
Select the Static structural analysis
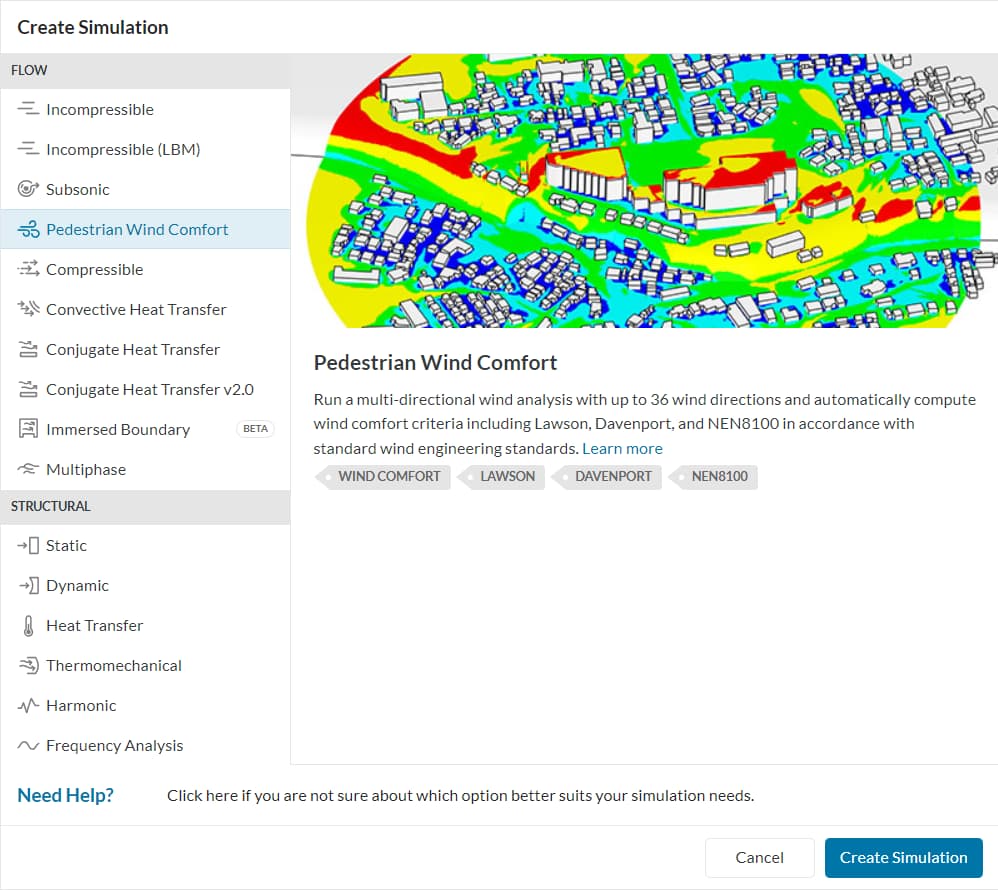click(66, 545)
